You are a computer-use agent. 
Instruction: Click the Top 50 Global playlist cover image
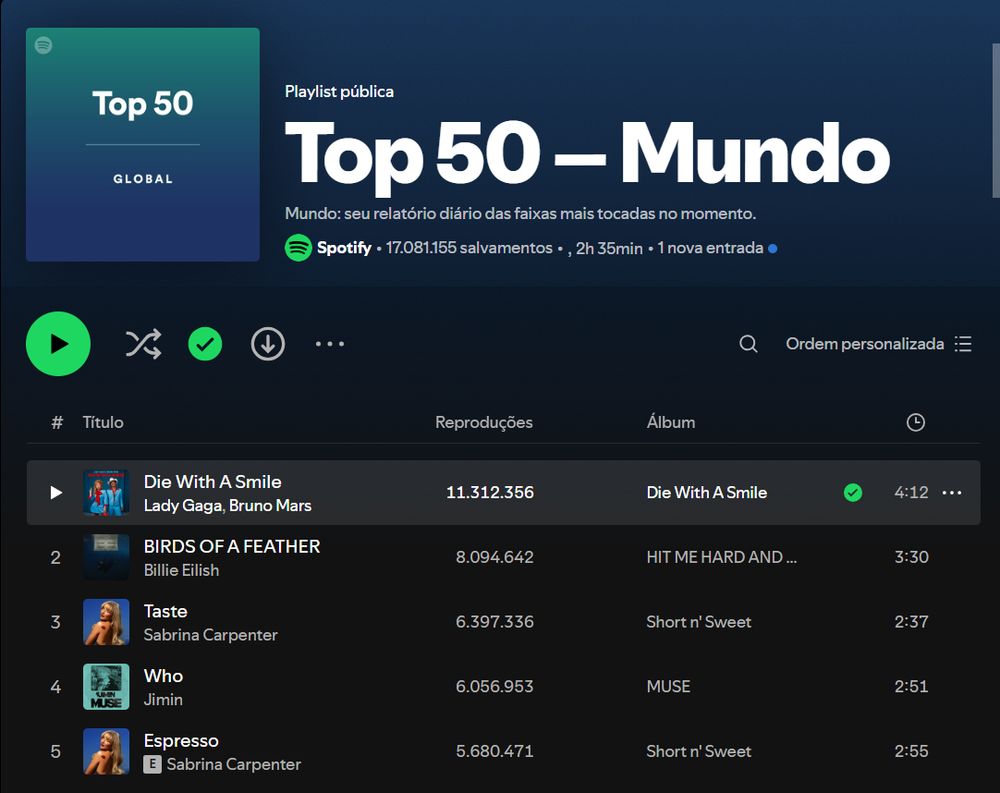[x=143, y=144]
